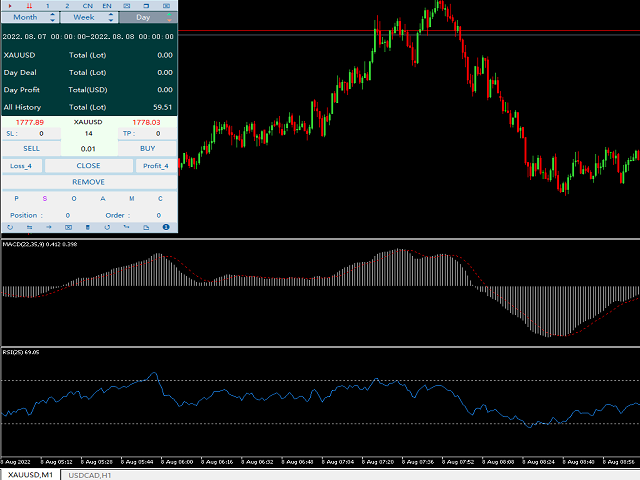This screenshot has width=640, height=480.
Task: Click the red play arrow icon in the panel header
Action: click(10, 6)
